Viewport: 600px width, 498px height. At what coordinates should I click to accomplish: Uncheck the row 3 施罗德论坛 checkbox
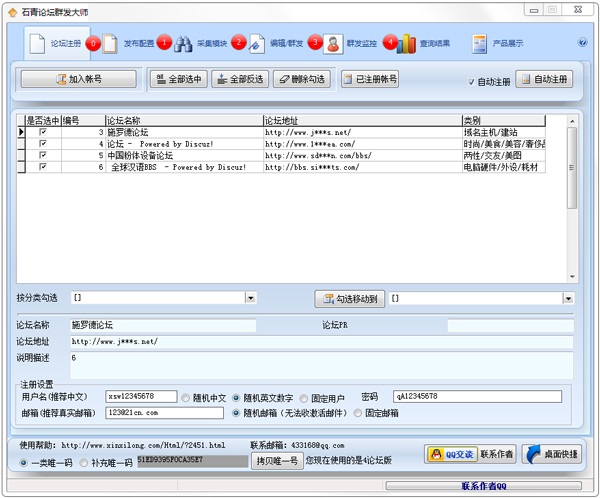[x=43, y=132]
